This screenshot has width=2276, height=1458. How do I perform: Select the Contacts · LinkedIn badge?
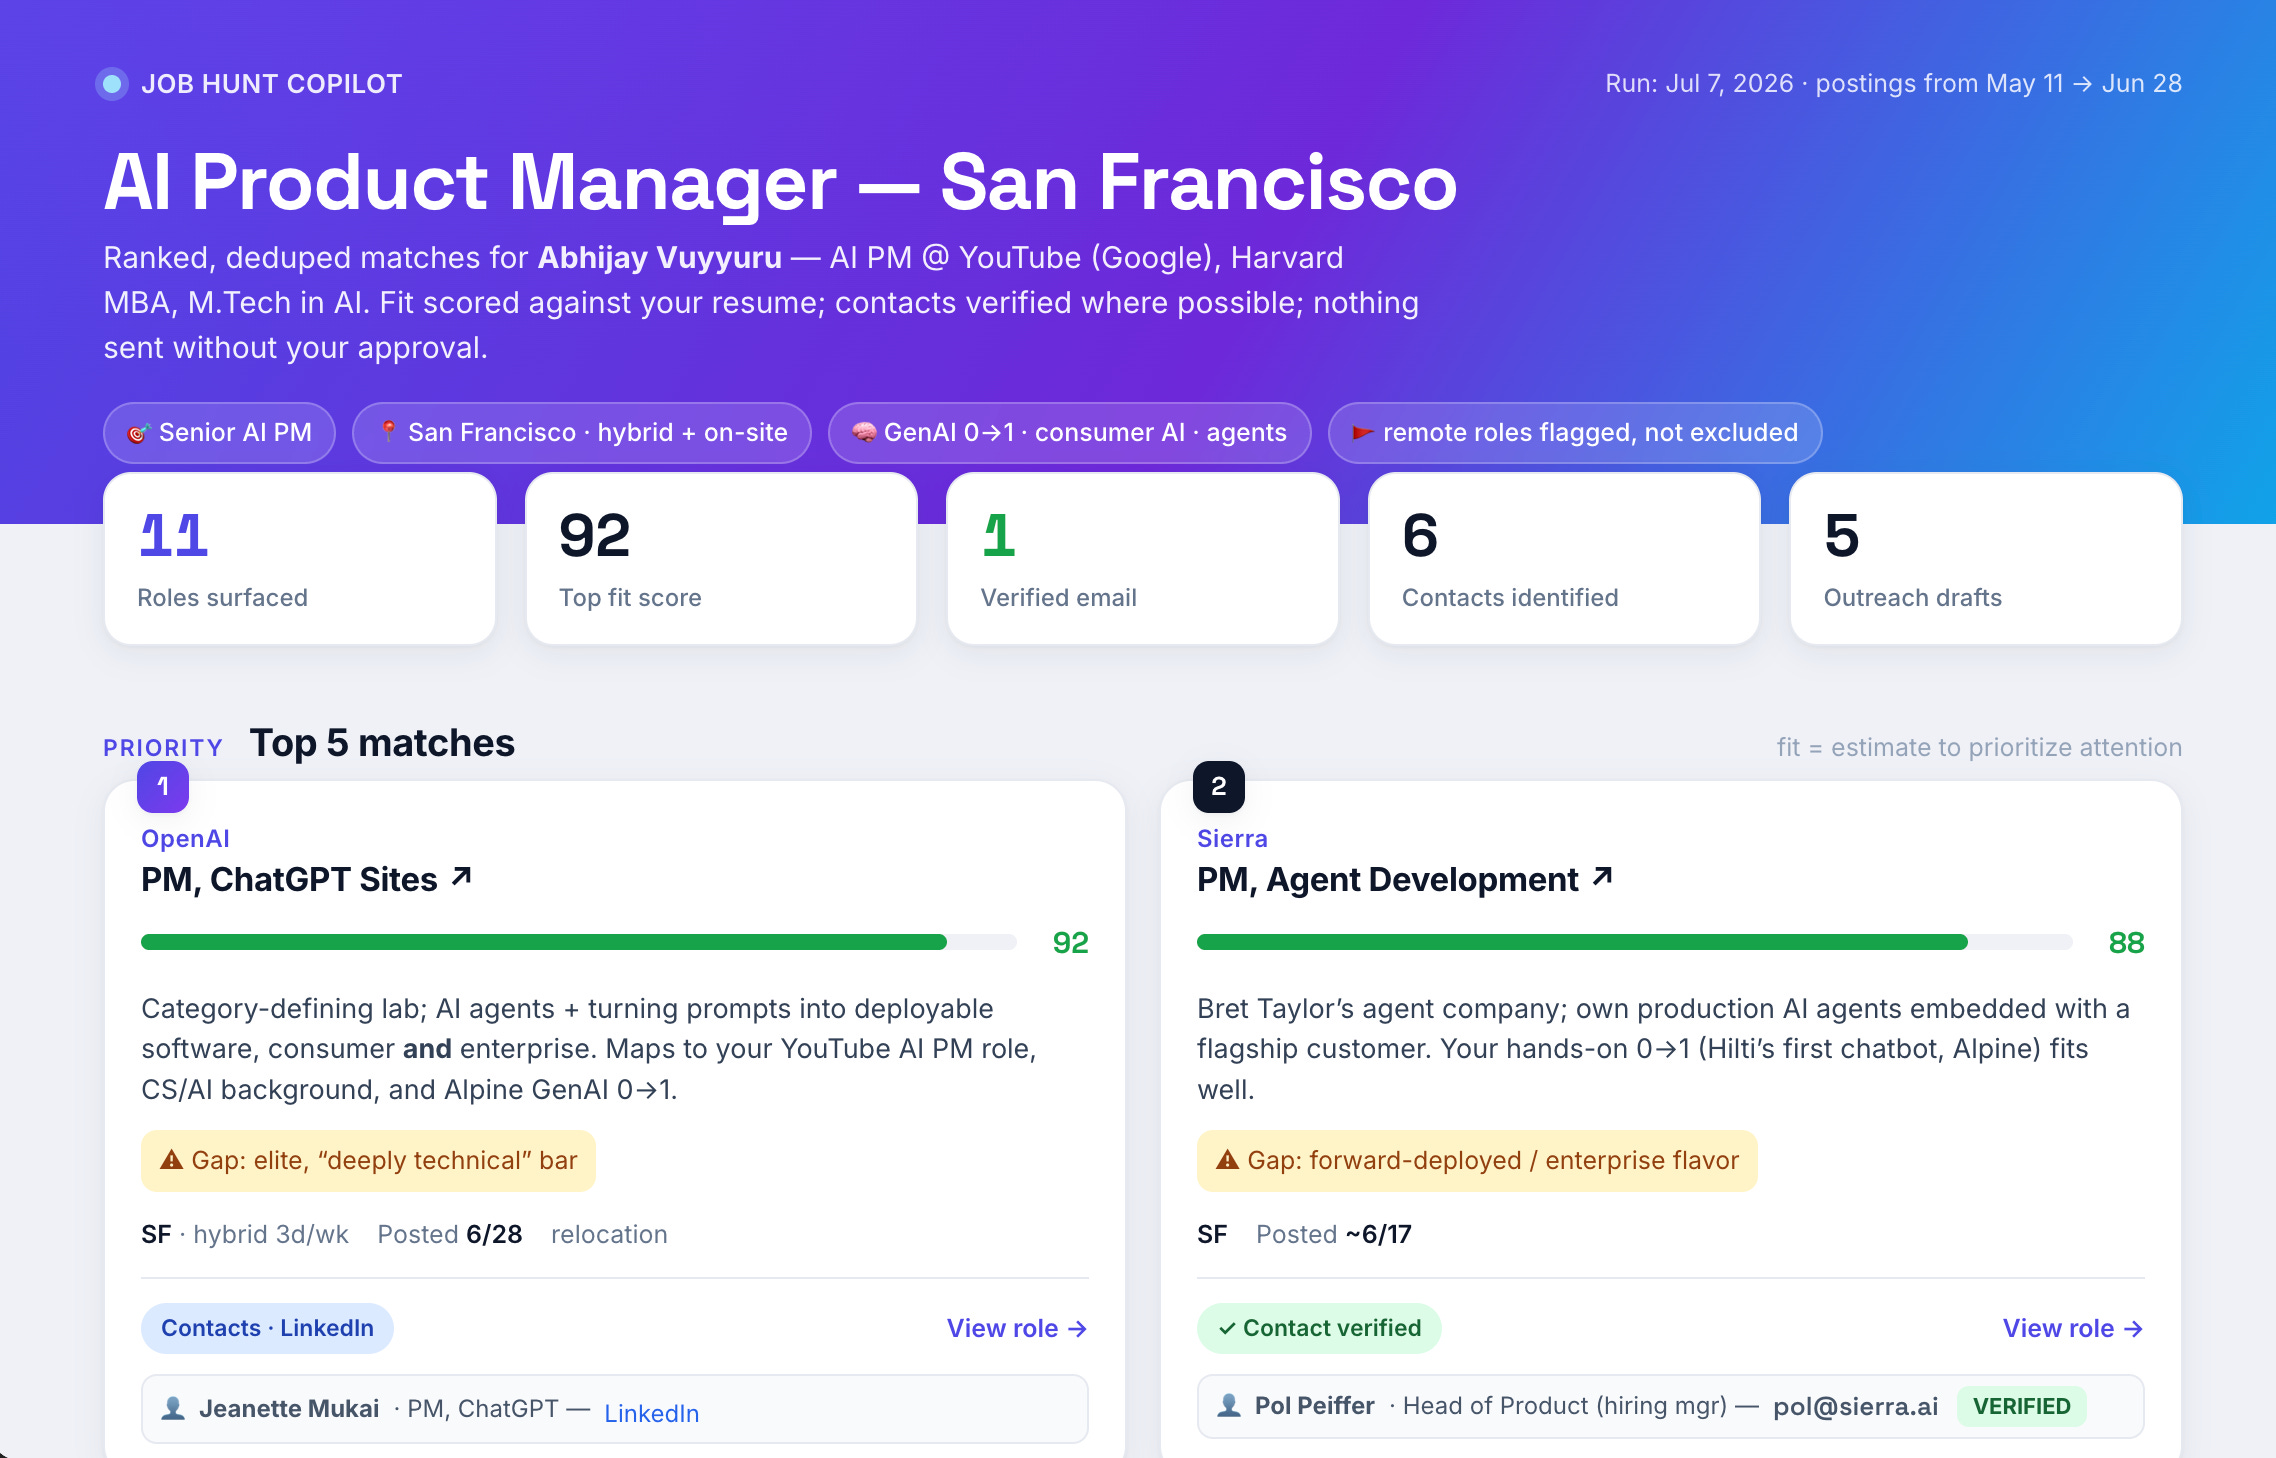[267, 1328]
